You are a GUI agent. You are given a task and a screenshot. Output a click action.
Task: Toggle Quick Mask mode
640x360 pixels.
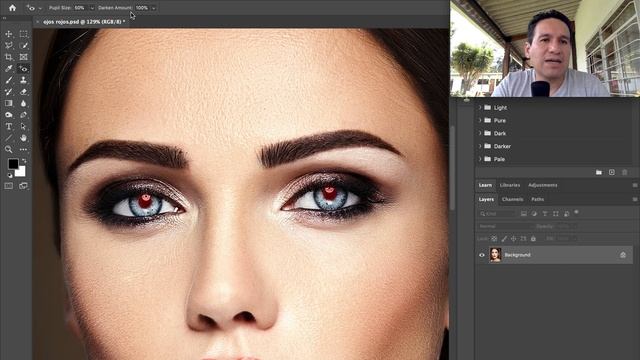[x=9, y=186]
